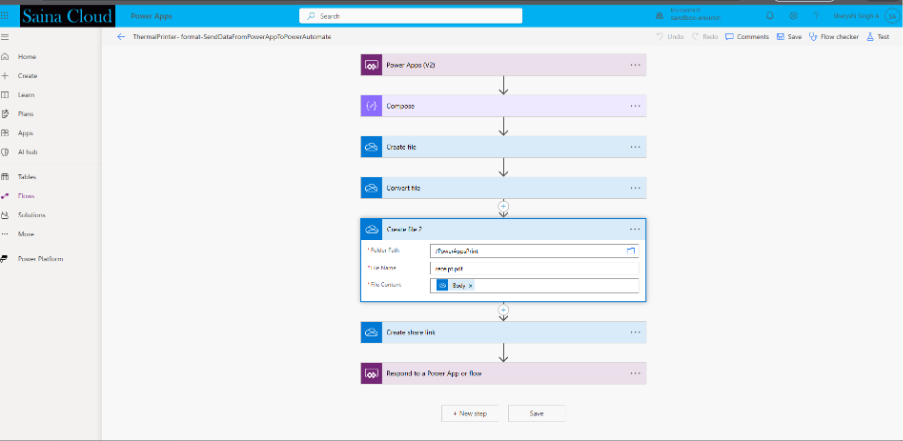Open the Compose step ellipsis menu
This screenshot has width=903, height=441.
635,106
